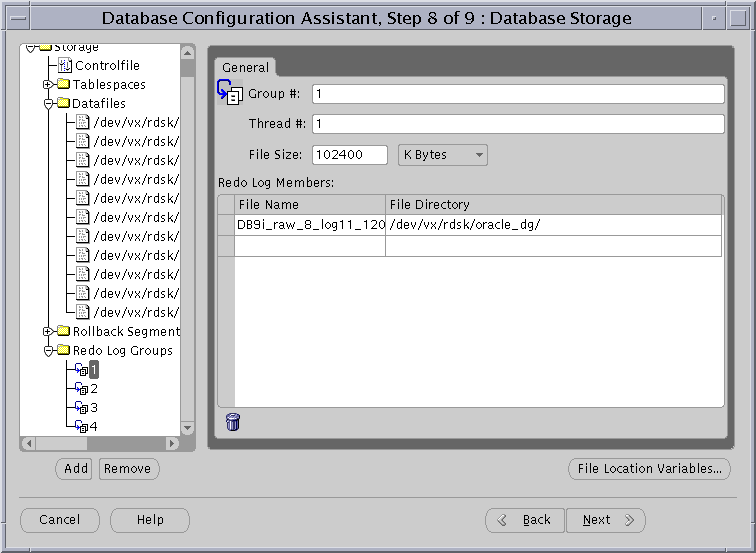
Task: Select the General tab
Action: pos(245,68)
